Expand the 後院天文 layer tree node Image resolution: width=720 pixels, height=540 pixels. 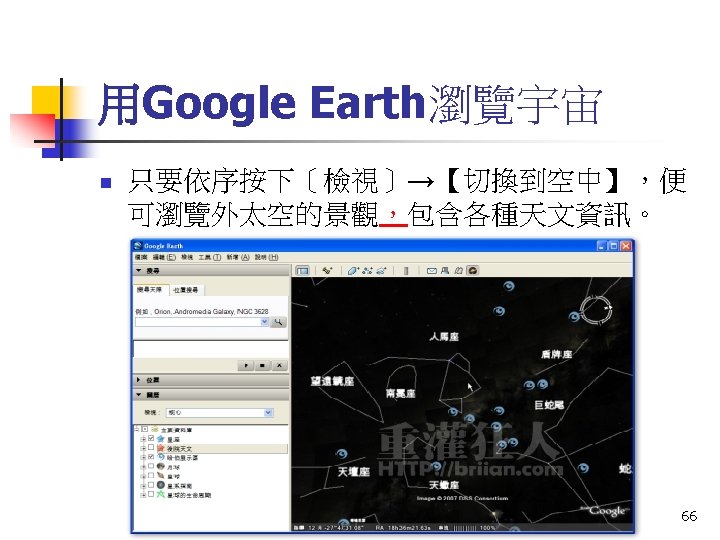(x=143, y=448)
